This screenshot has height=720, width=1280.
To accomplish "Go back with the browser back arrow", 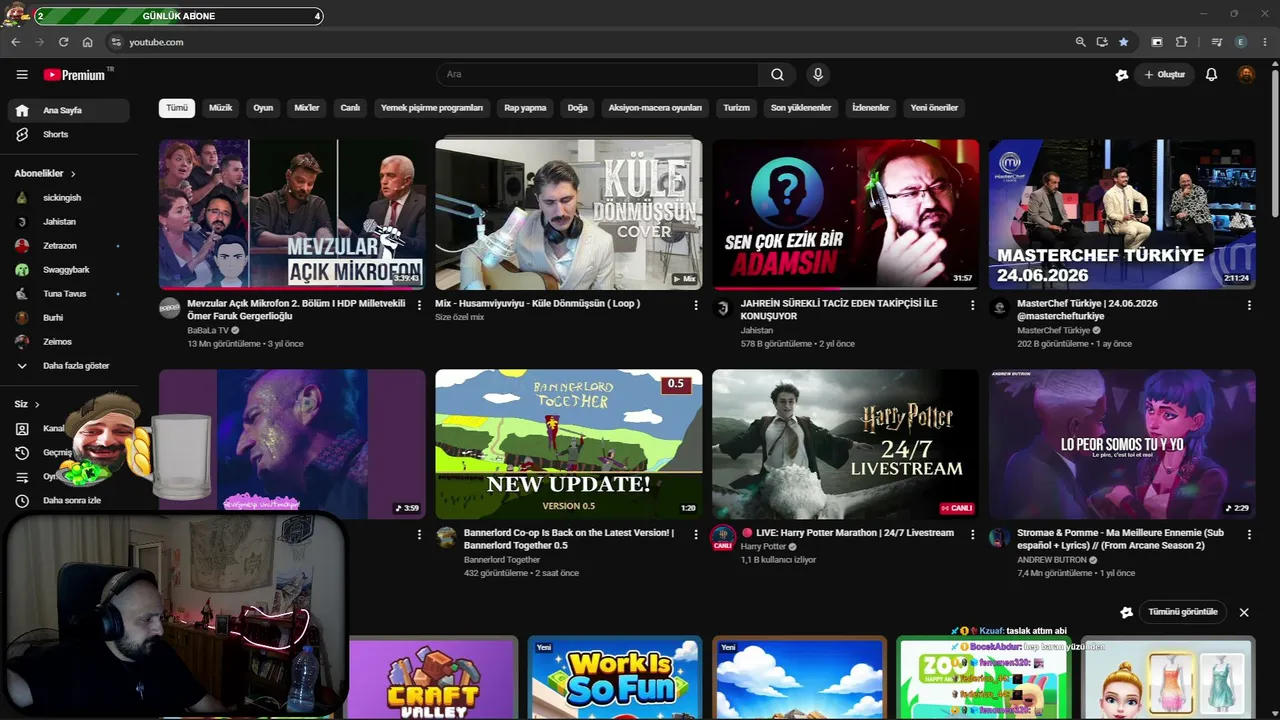I will pyautogui.click(x=15, y=42).
